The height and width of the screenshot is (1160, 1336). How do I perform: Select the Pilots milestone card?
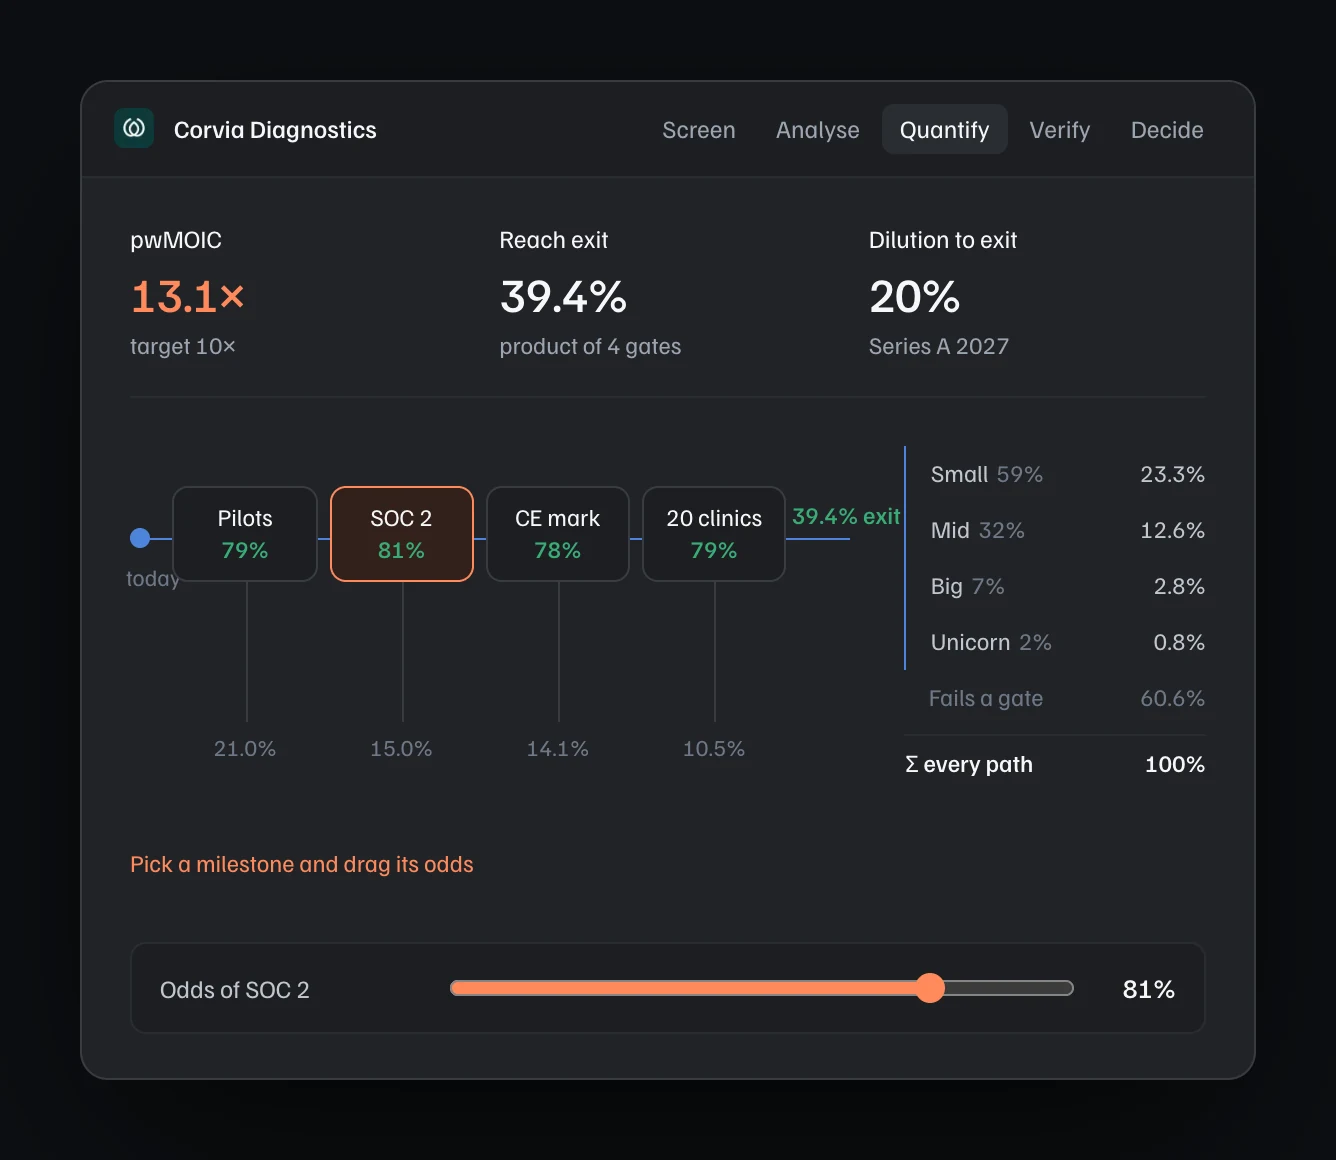[x=245, y=534]
